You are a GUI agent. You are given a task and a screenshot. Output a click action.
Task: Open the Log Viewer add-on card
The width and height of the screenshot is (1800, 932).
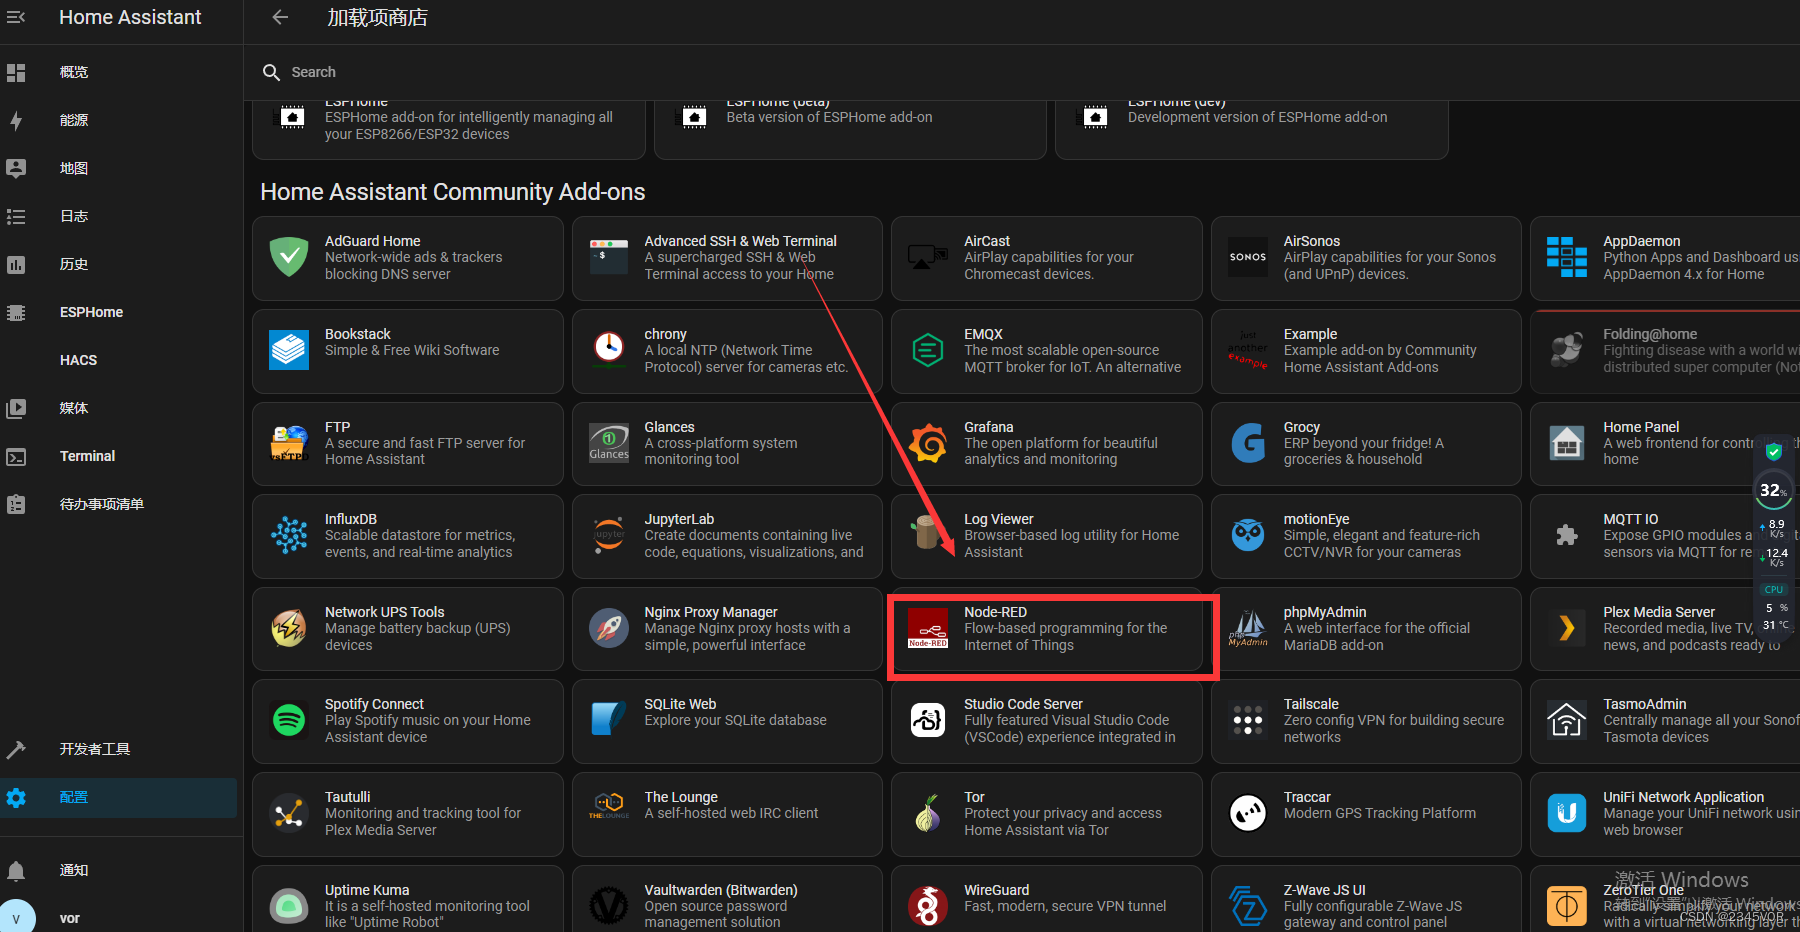coord(1047,536)
